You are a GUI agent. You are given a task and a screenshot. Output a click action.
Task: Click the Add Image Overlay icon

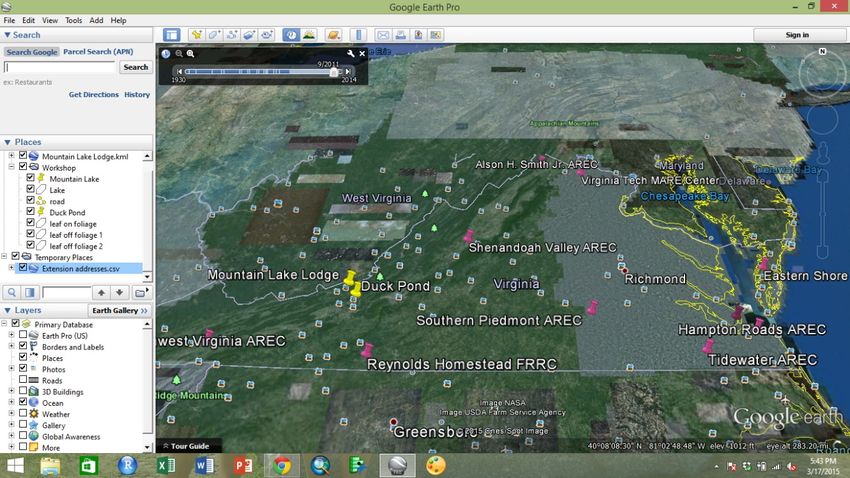[249, 35]
